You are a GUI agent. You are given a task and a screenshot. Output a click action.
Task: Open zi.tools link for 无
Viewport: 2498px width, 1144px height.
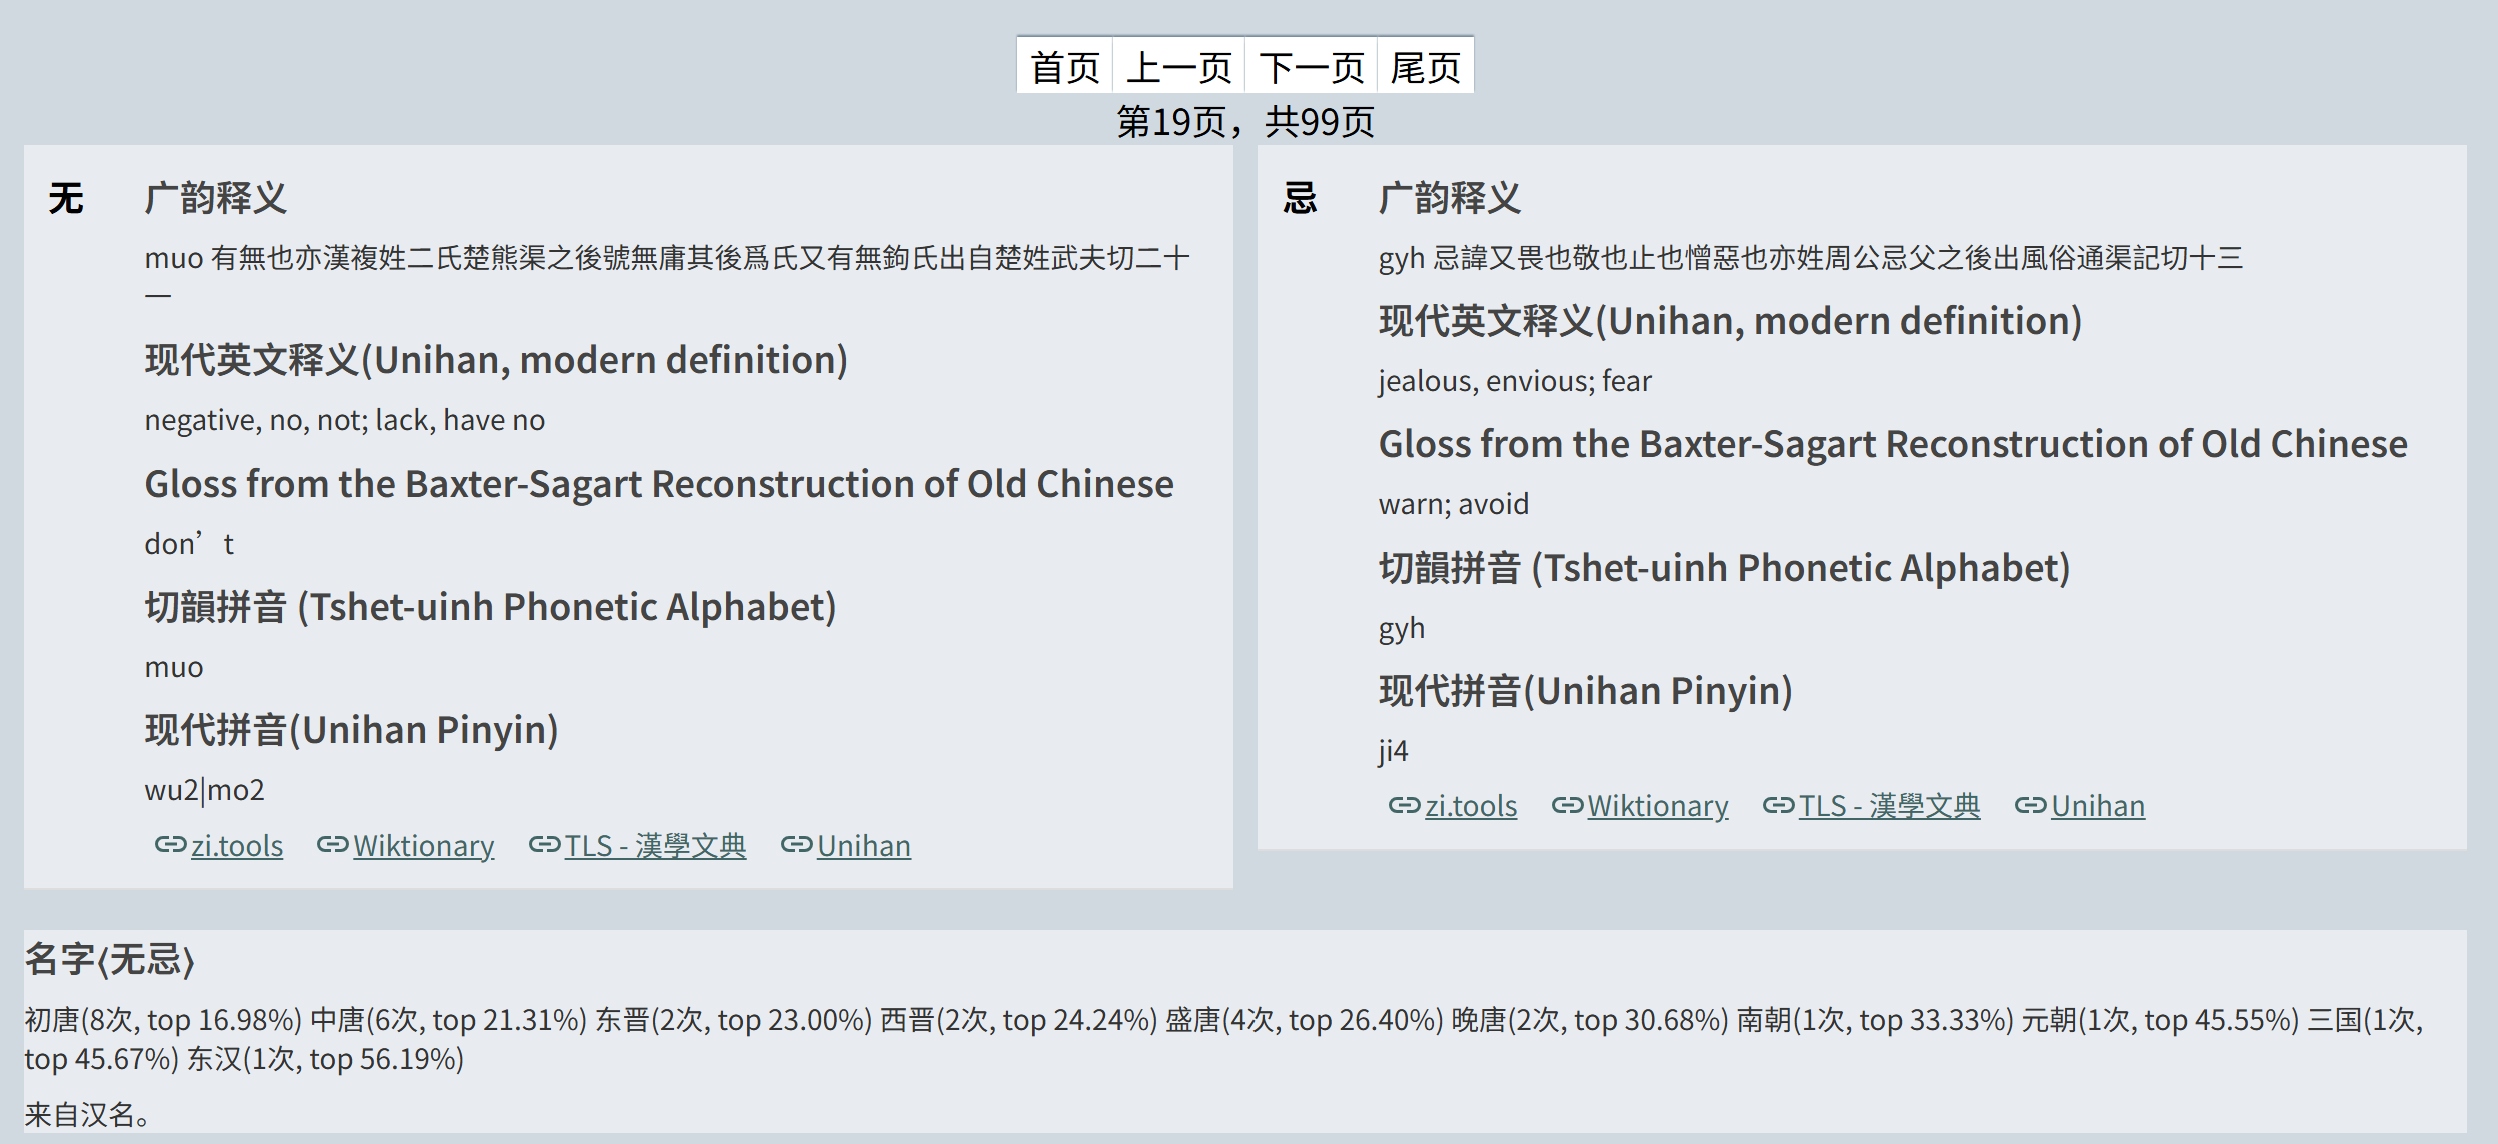237,846
